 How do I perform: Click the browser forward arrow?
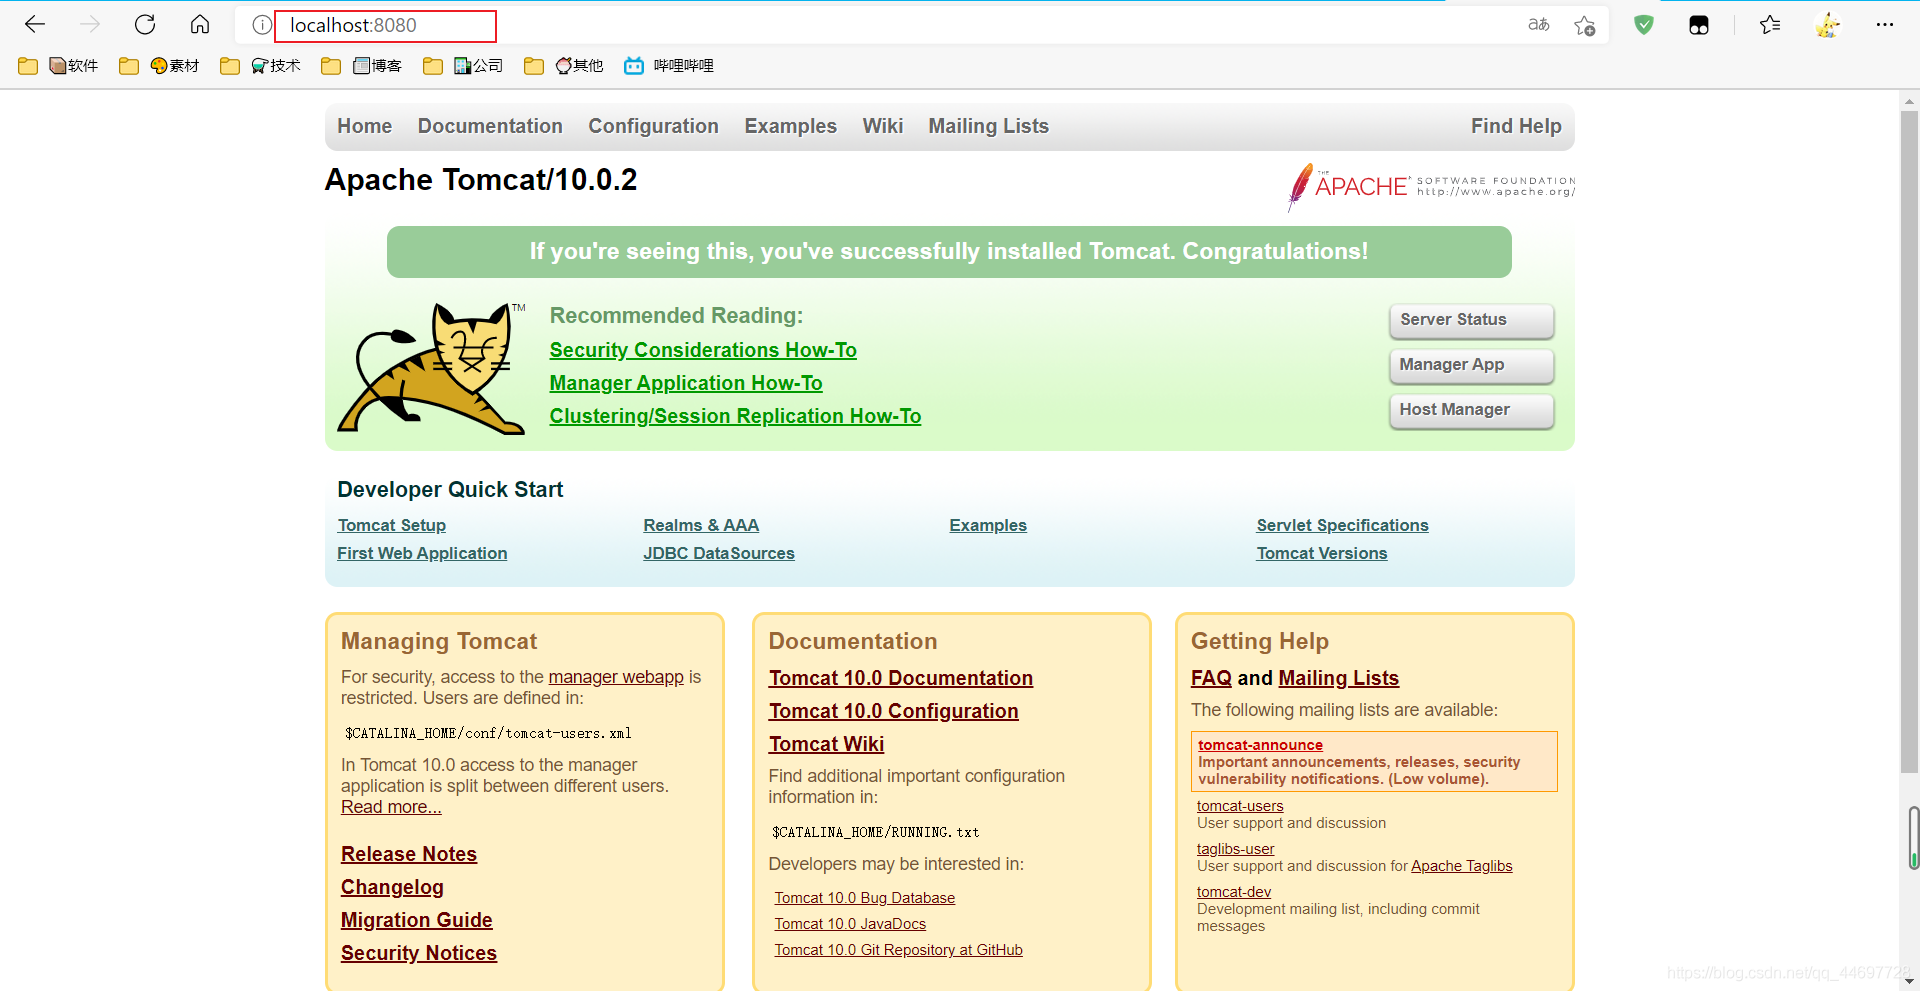coord(90,25)
